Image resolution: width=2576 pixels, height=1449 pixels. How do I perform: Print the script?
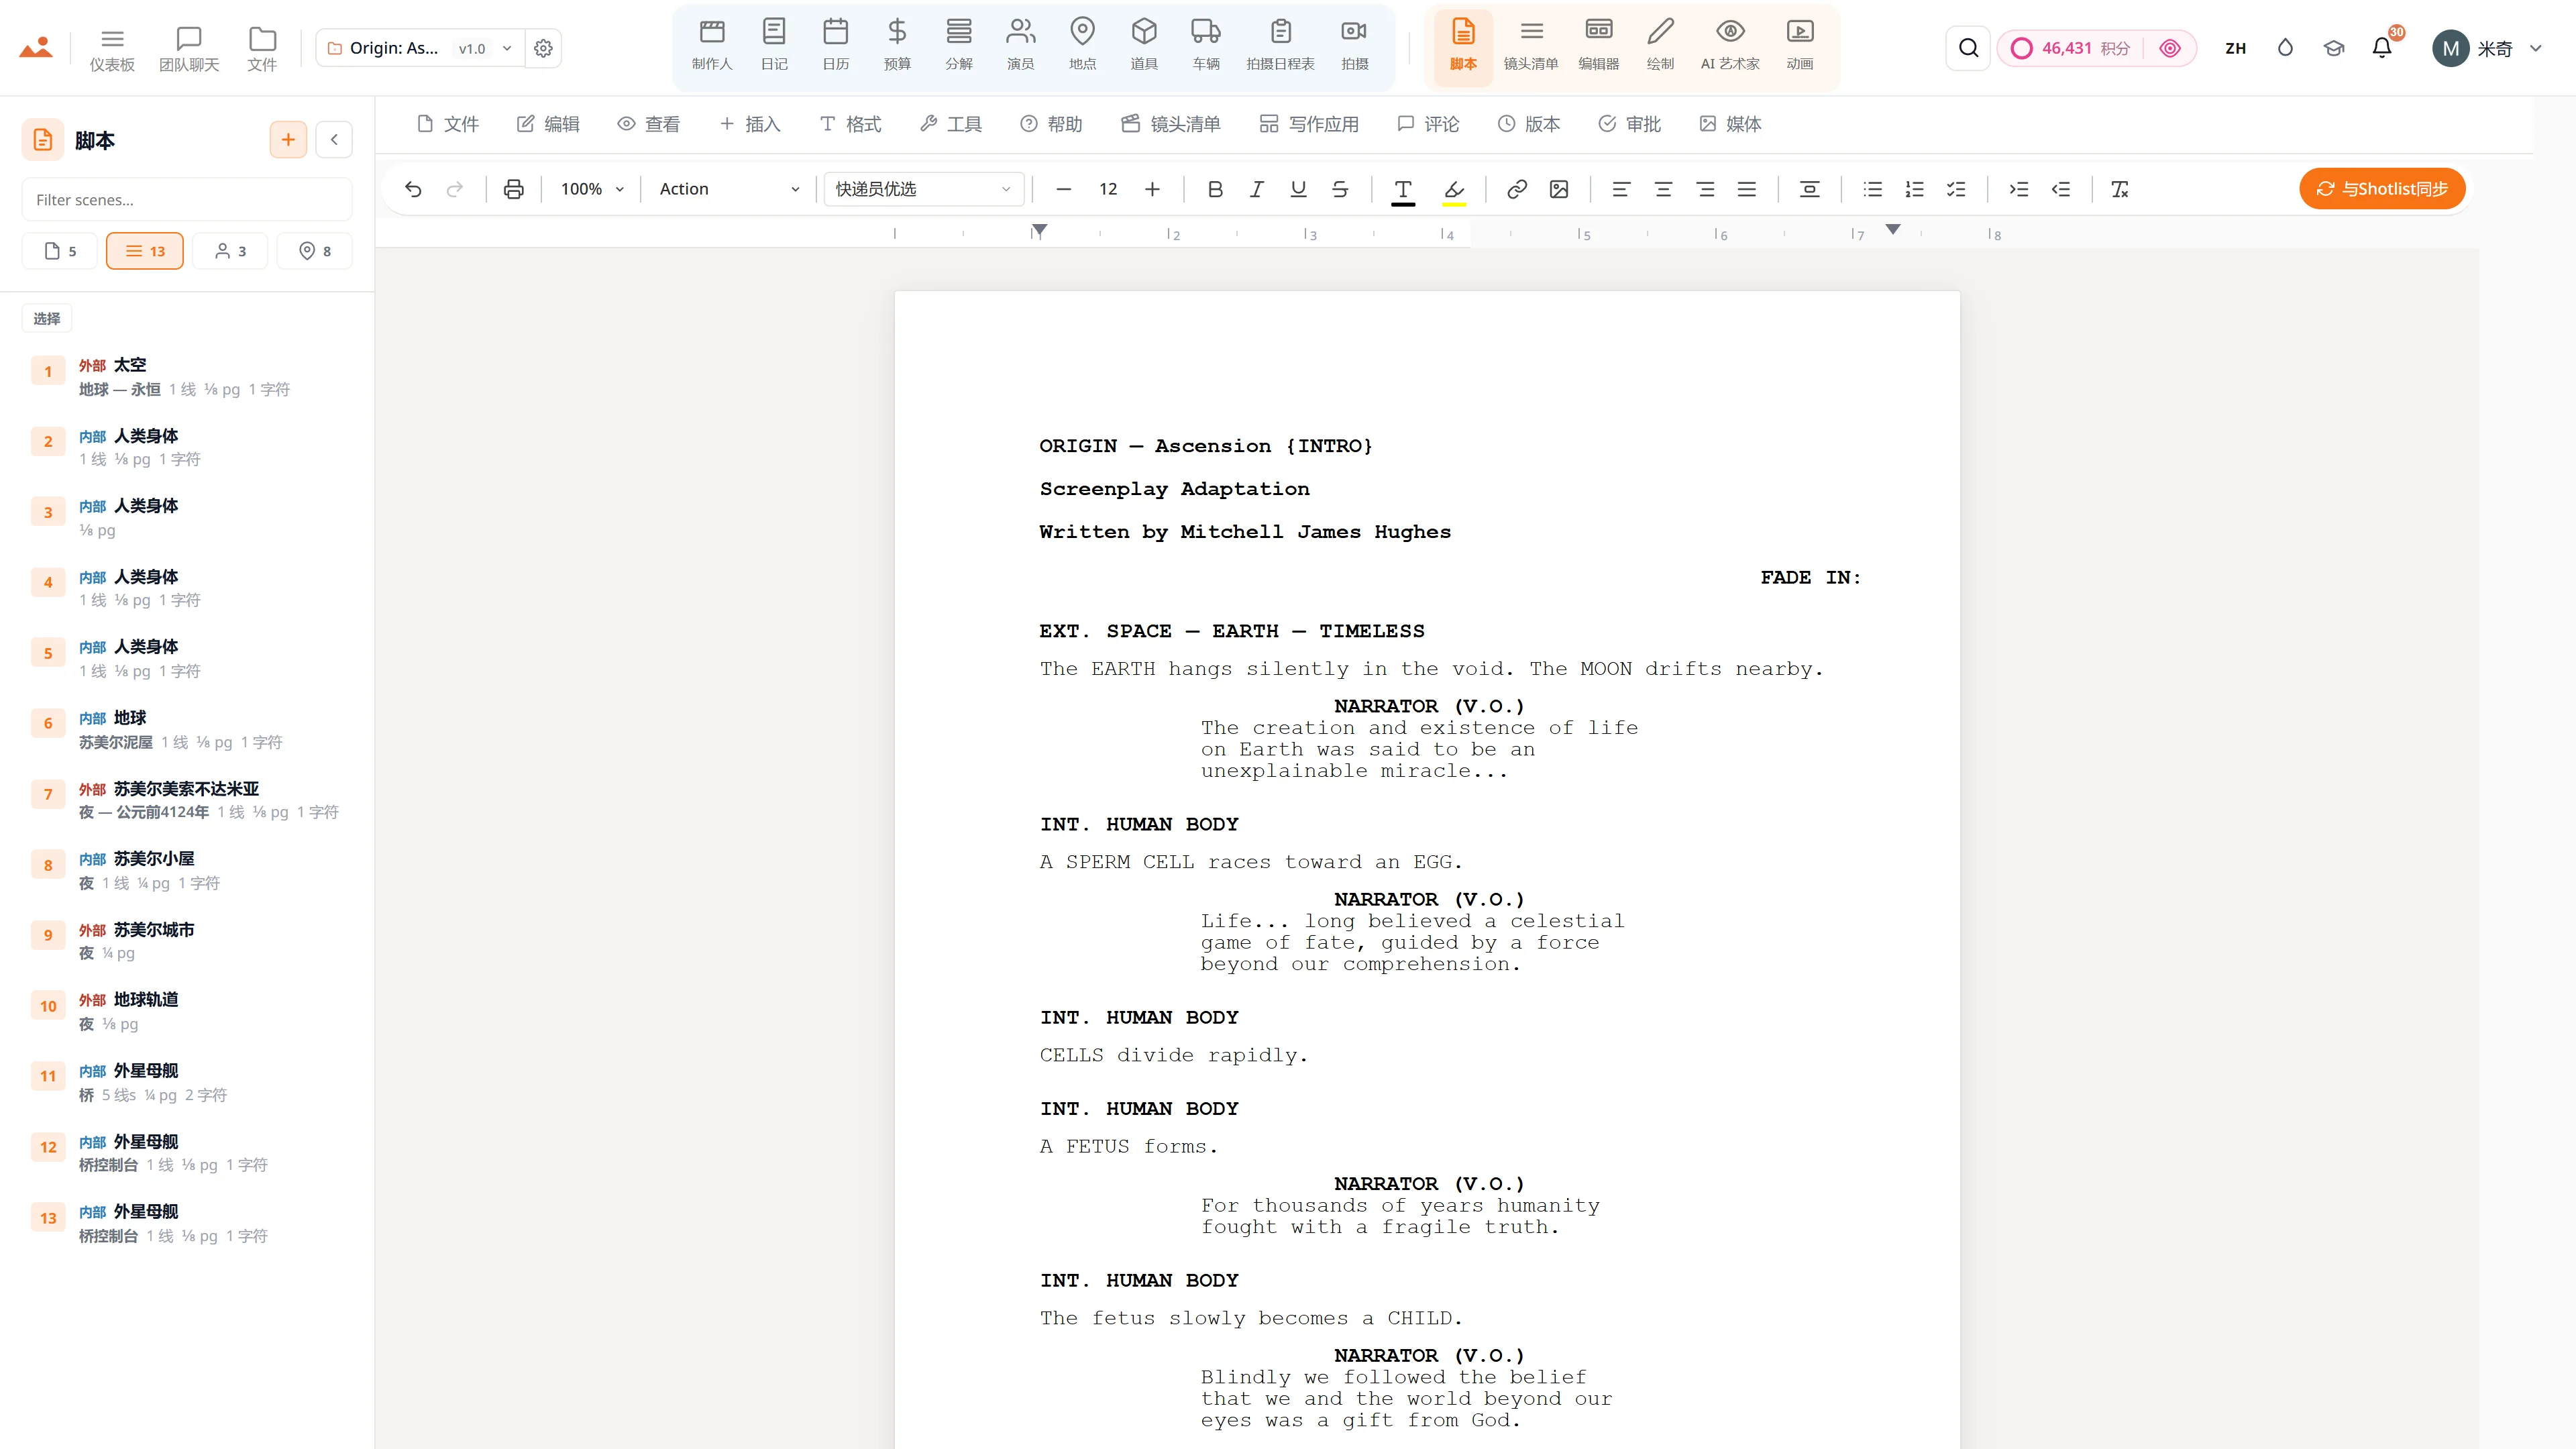[513, 189]
